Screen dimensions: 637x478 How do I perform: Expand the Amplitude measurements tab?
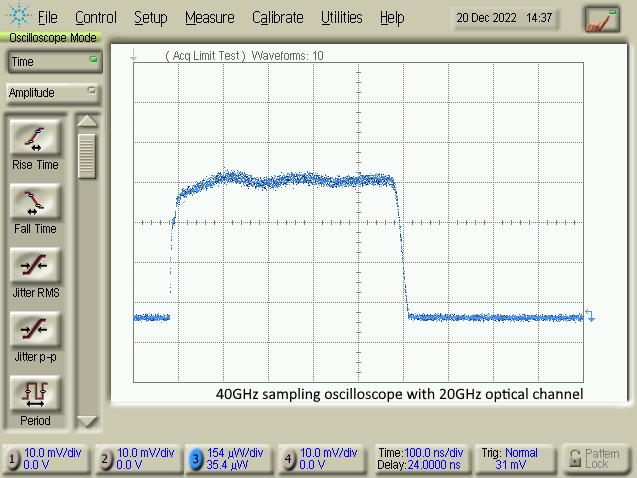(53, 93)
